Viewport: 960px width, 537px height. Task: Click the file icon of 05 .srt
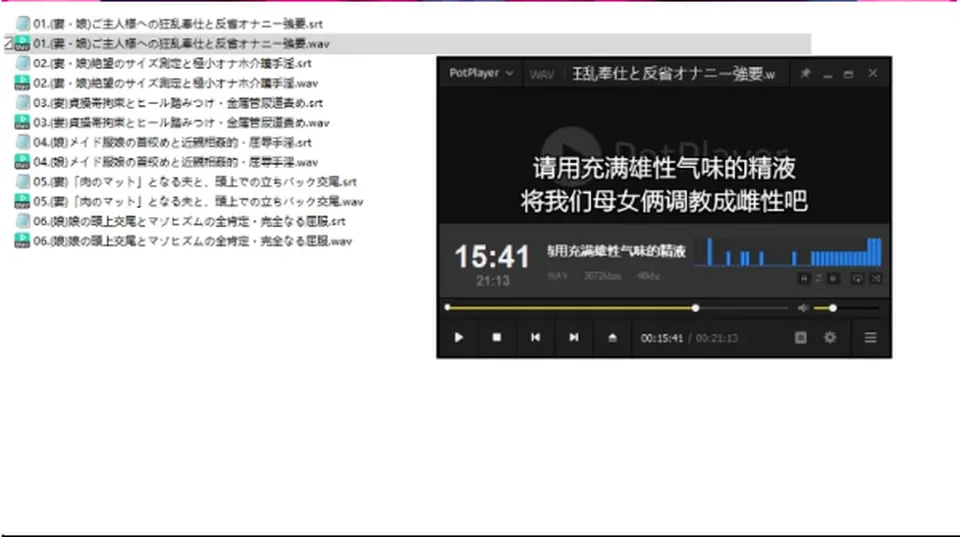click(x=23, y=181)
